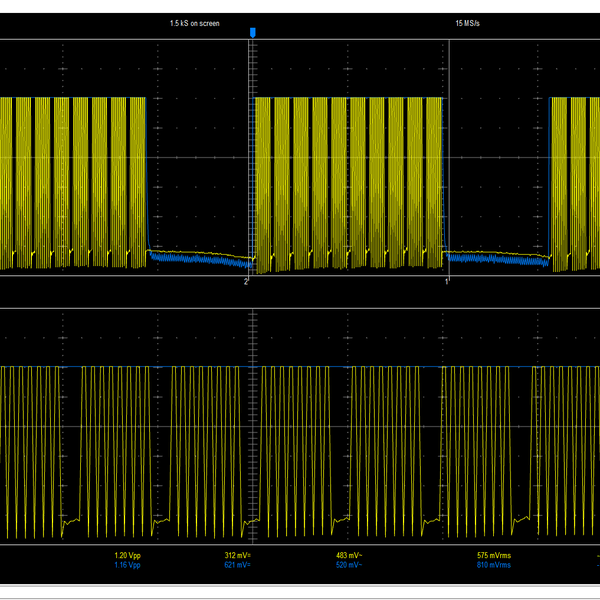Select cursor marker labeled 1
Screen dimensions: 600x600
click(447, 282)
